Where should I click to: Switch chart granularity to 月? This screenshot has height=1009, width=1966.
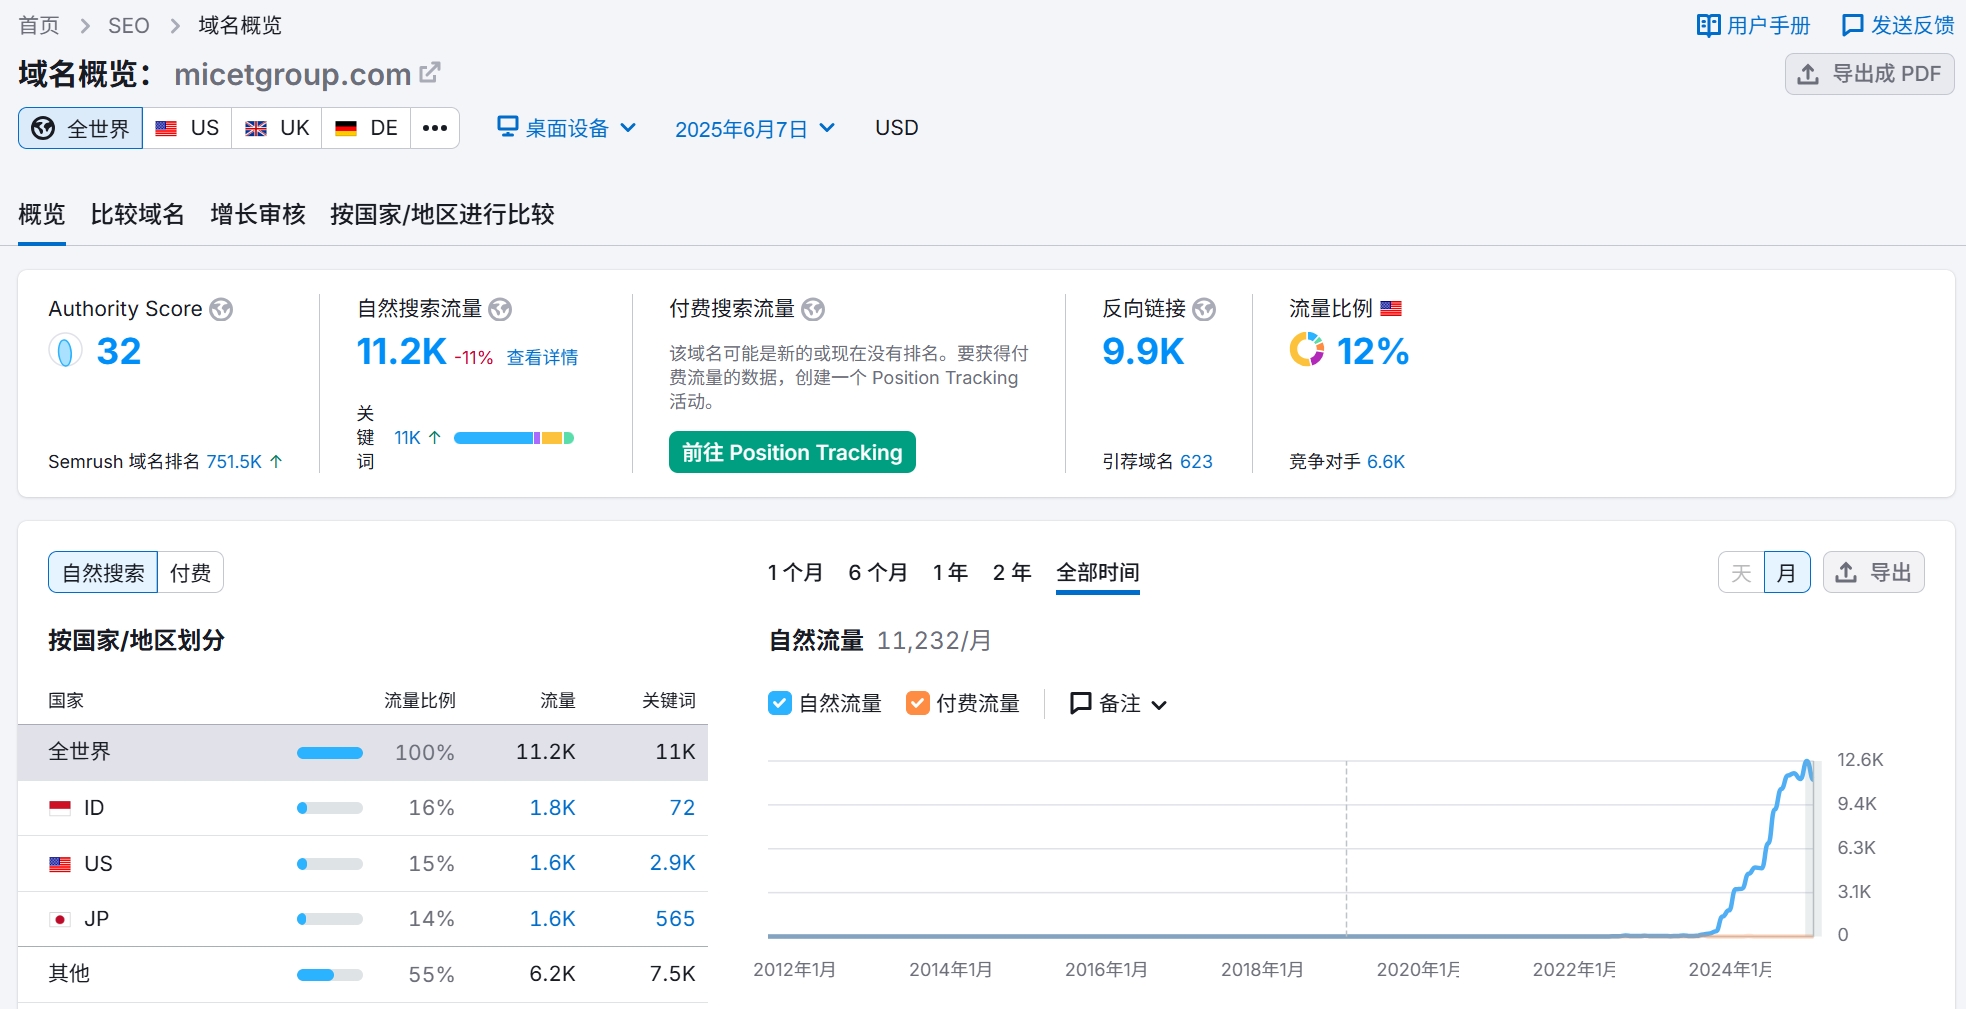(1787, 572)
